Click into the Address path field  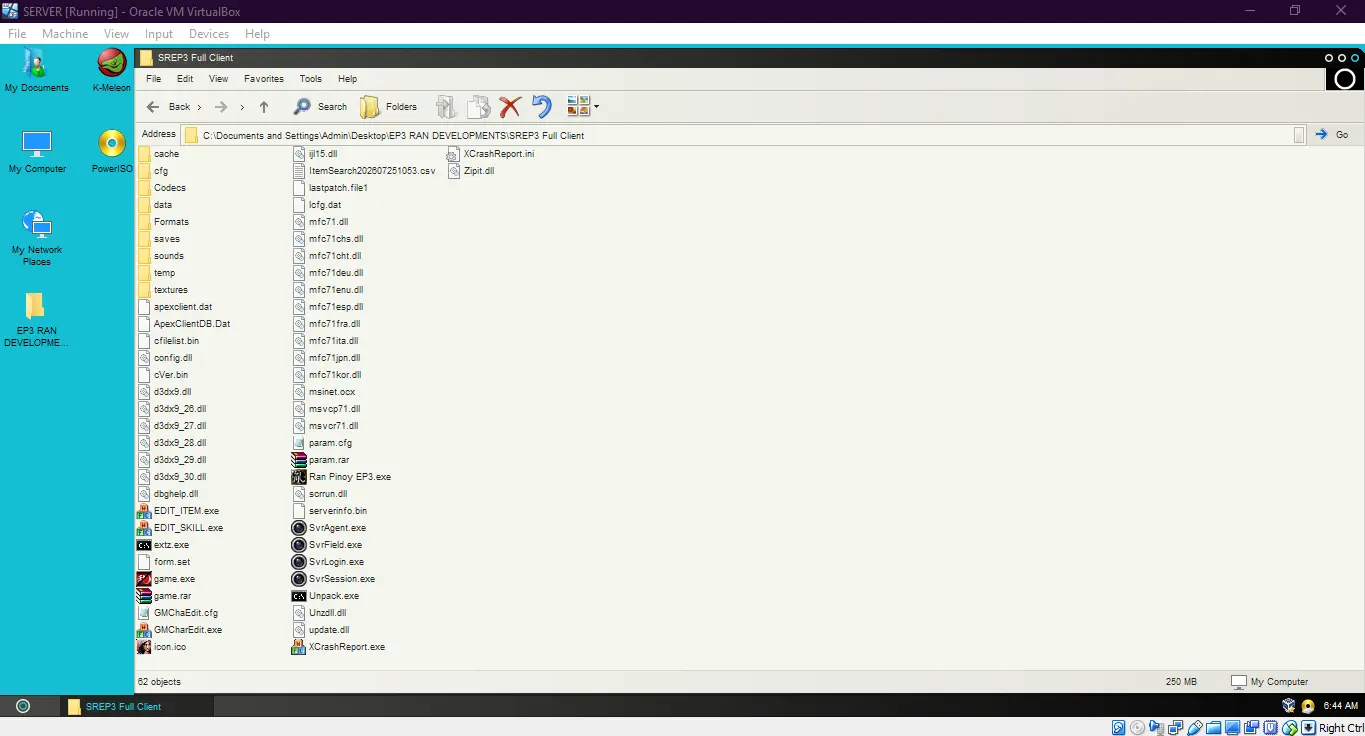744,135
